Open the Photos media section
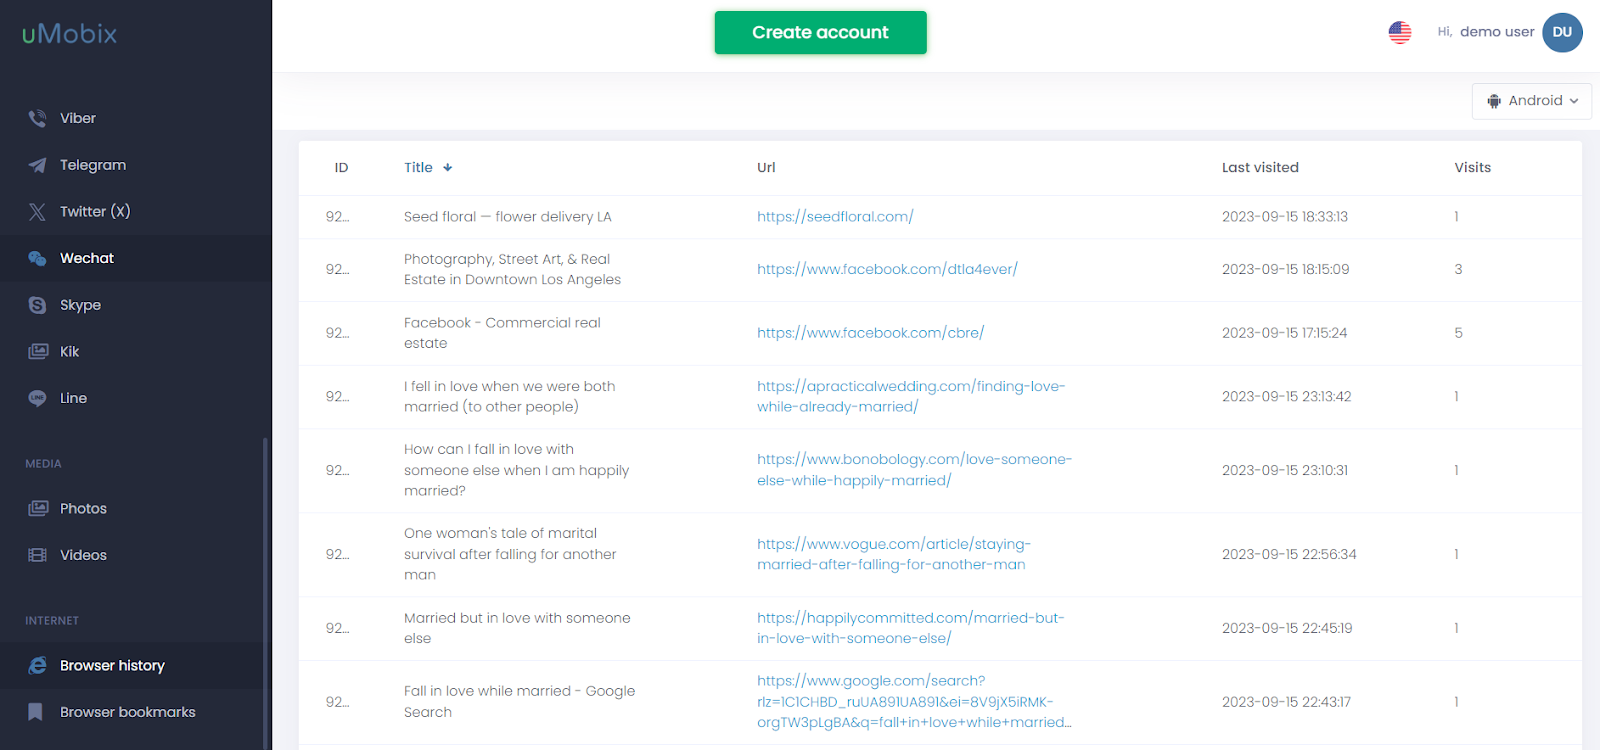The image size is (1600, 750). tap(83, 508)
